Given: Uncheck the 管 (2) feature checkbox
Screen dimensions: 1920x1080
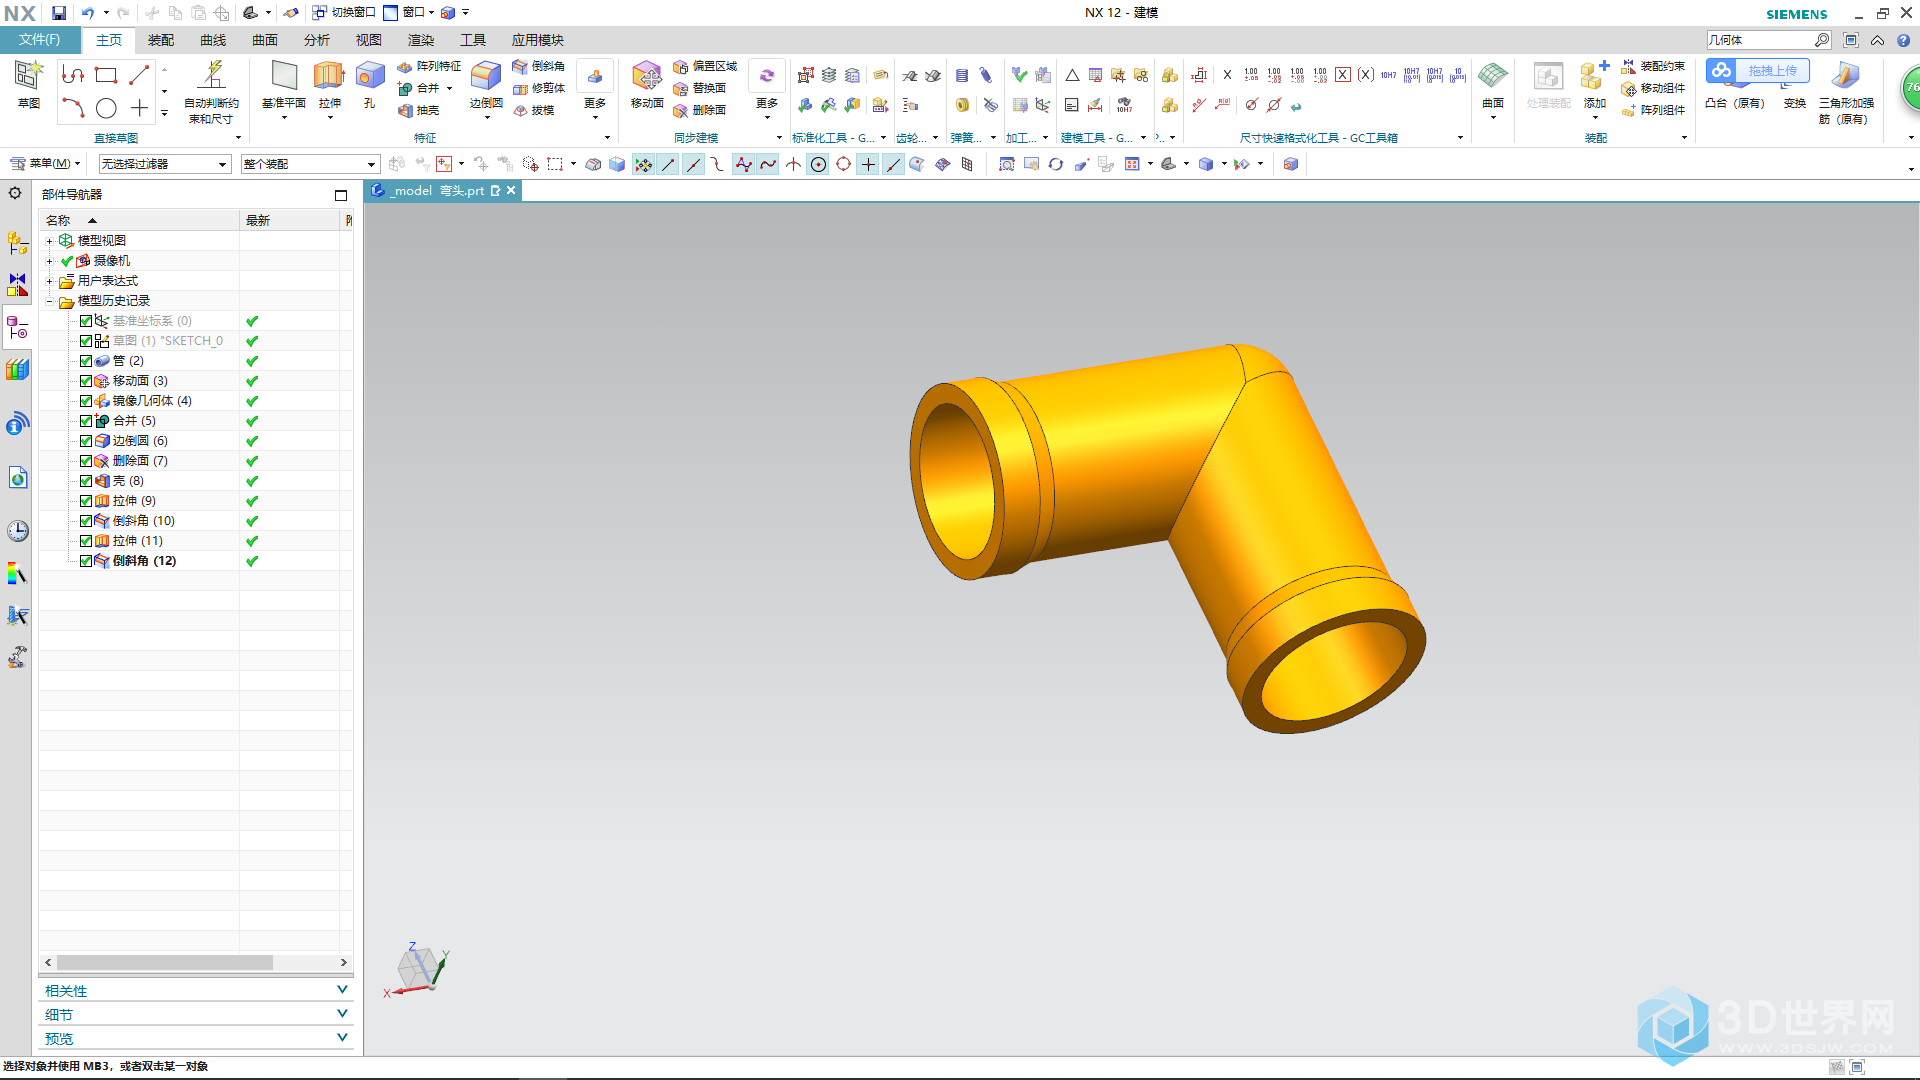Looking at the screenshot, I should click(x=86, y=361).
